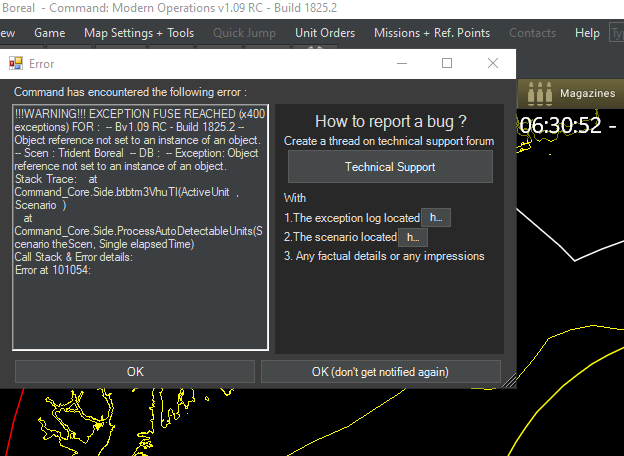Open the Unit Orders menu
This screenshot has width=624, height=456.
pos(325,33)
